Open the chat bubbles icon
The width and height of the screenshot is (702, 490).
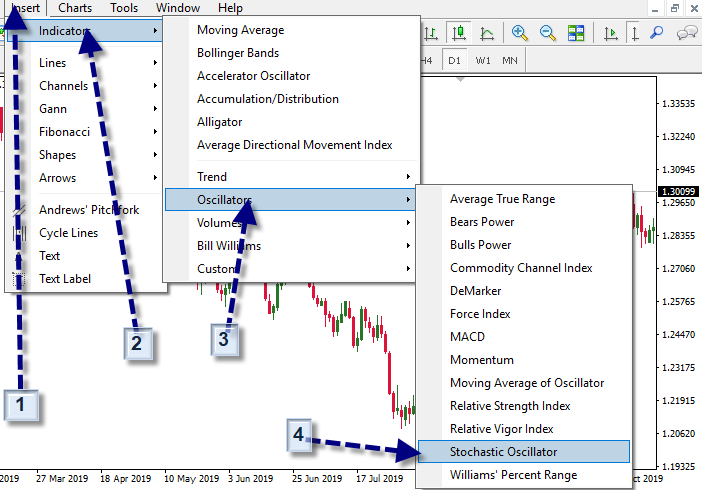click(687, 33)
